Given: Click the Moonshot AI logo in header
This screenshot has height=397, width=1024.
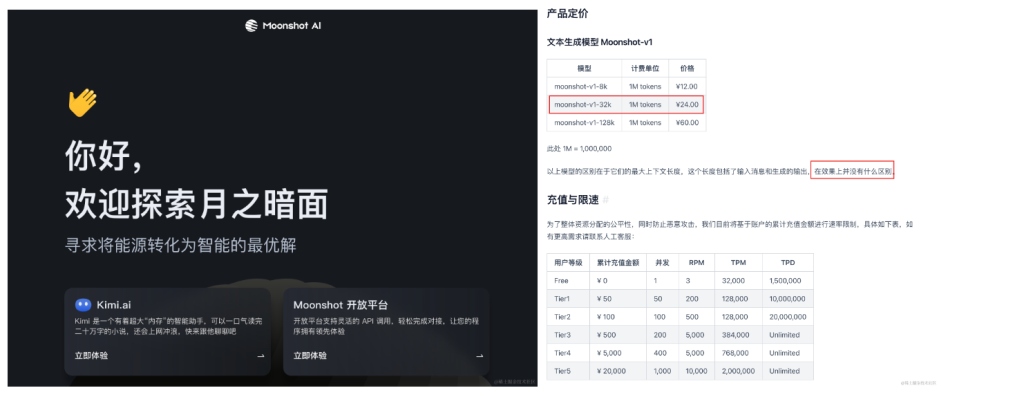Looking at the screenshot, I should (x=283, y=26).
